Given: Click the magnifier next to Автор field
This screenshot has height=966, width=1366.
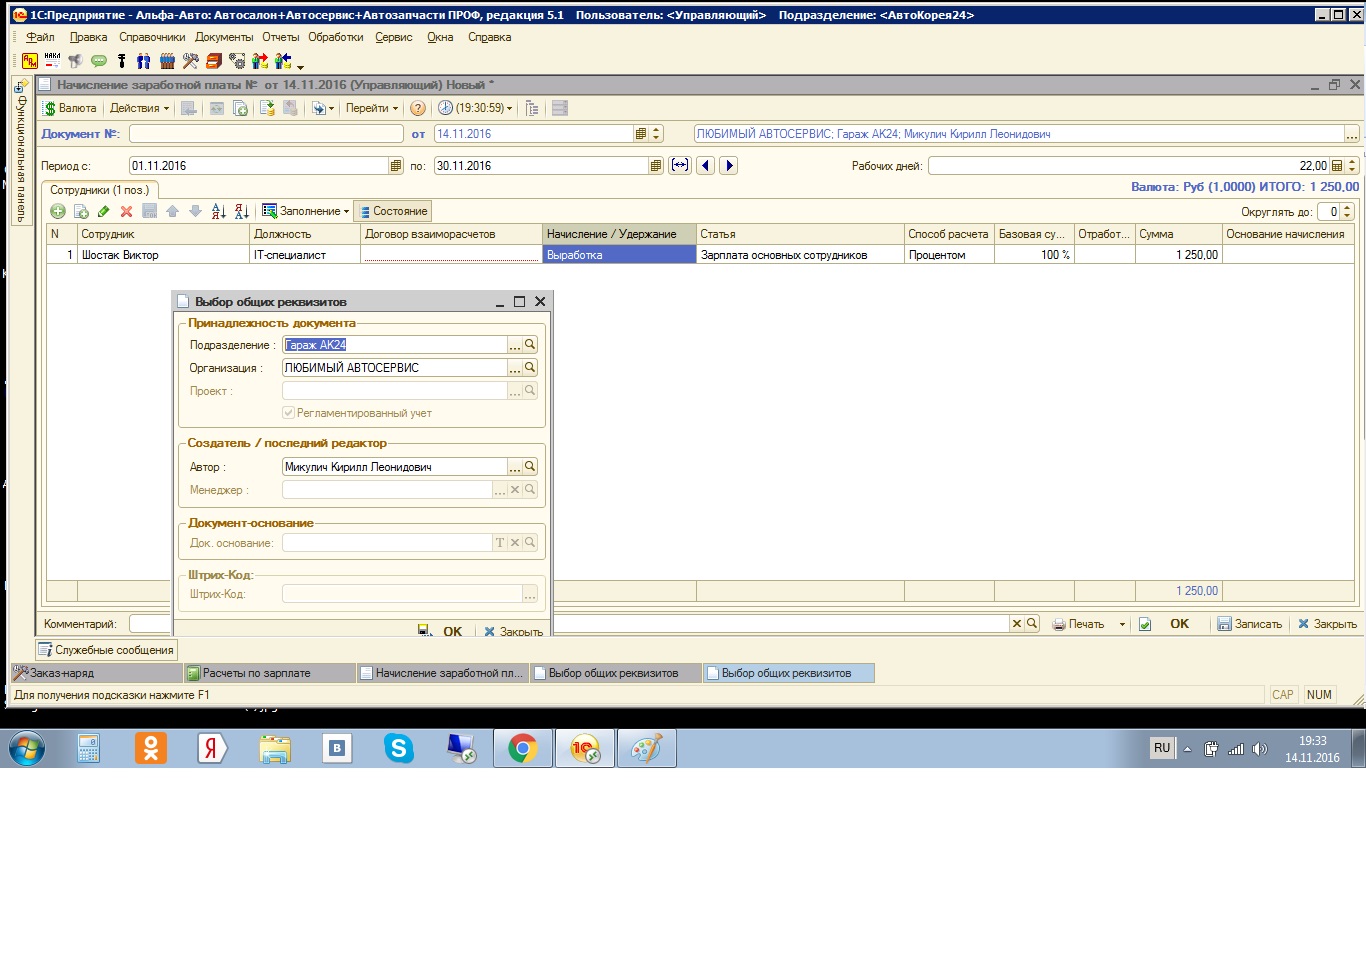Looking at the screenshot, I should pos(530,466).
